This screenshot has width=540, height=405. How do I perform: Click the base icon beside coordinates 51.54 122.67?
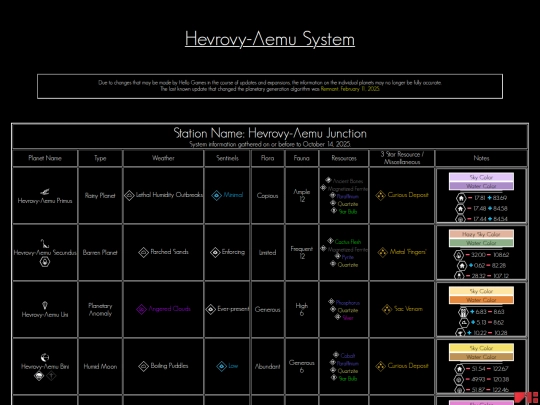459,369
